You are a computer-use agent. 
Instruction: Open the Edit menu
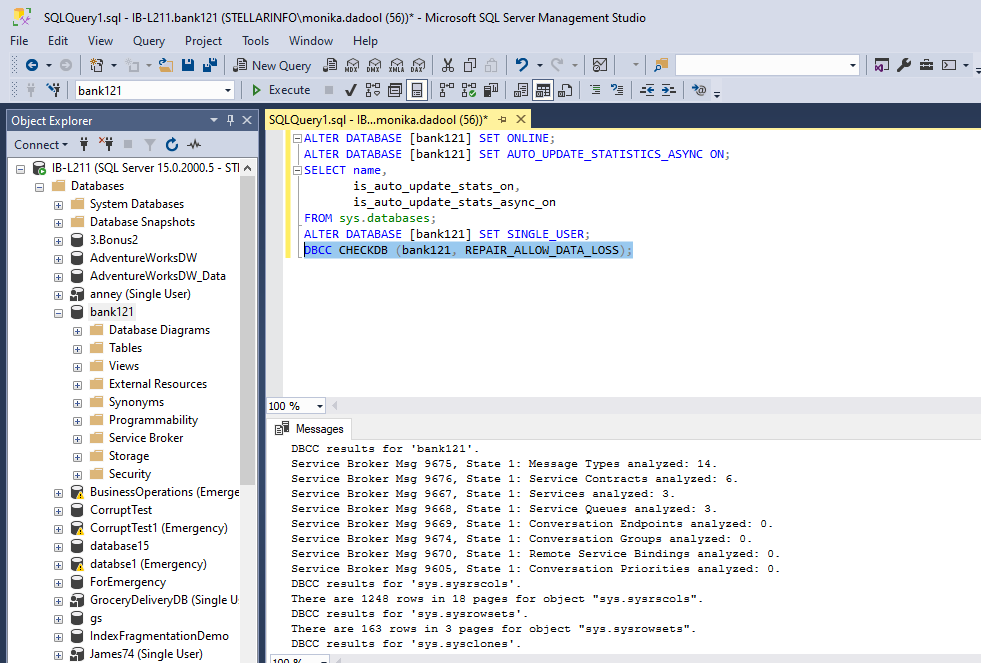[x=58, y=41]
